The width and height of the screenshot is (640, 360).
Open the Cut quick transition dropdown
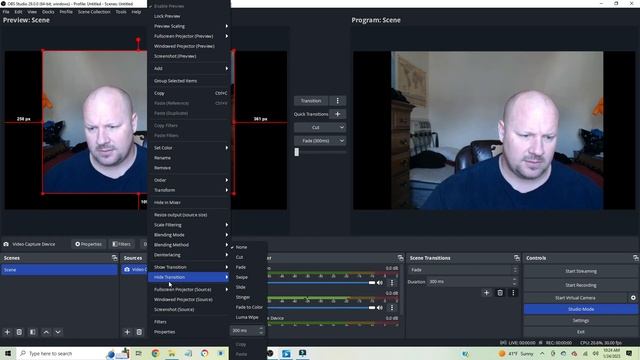(320, 128)
